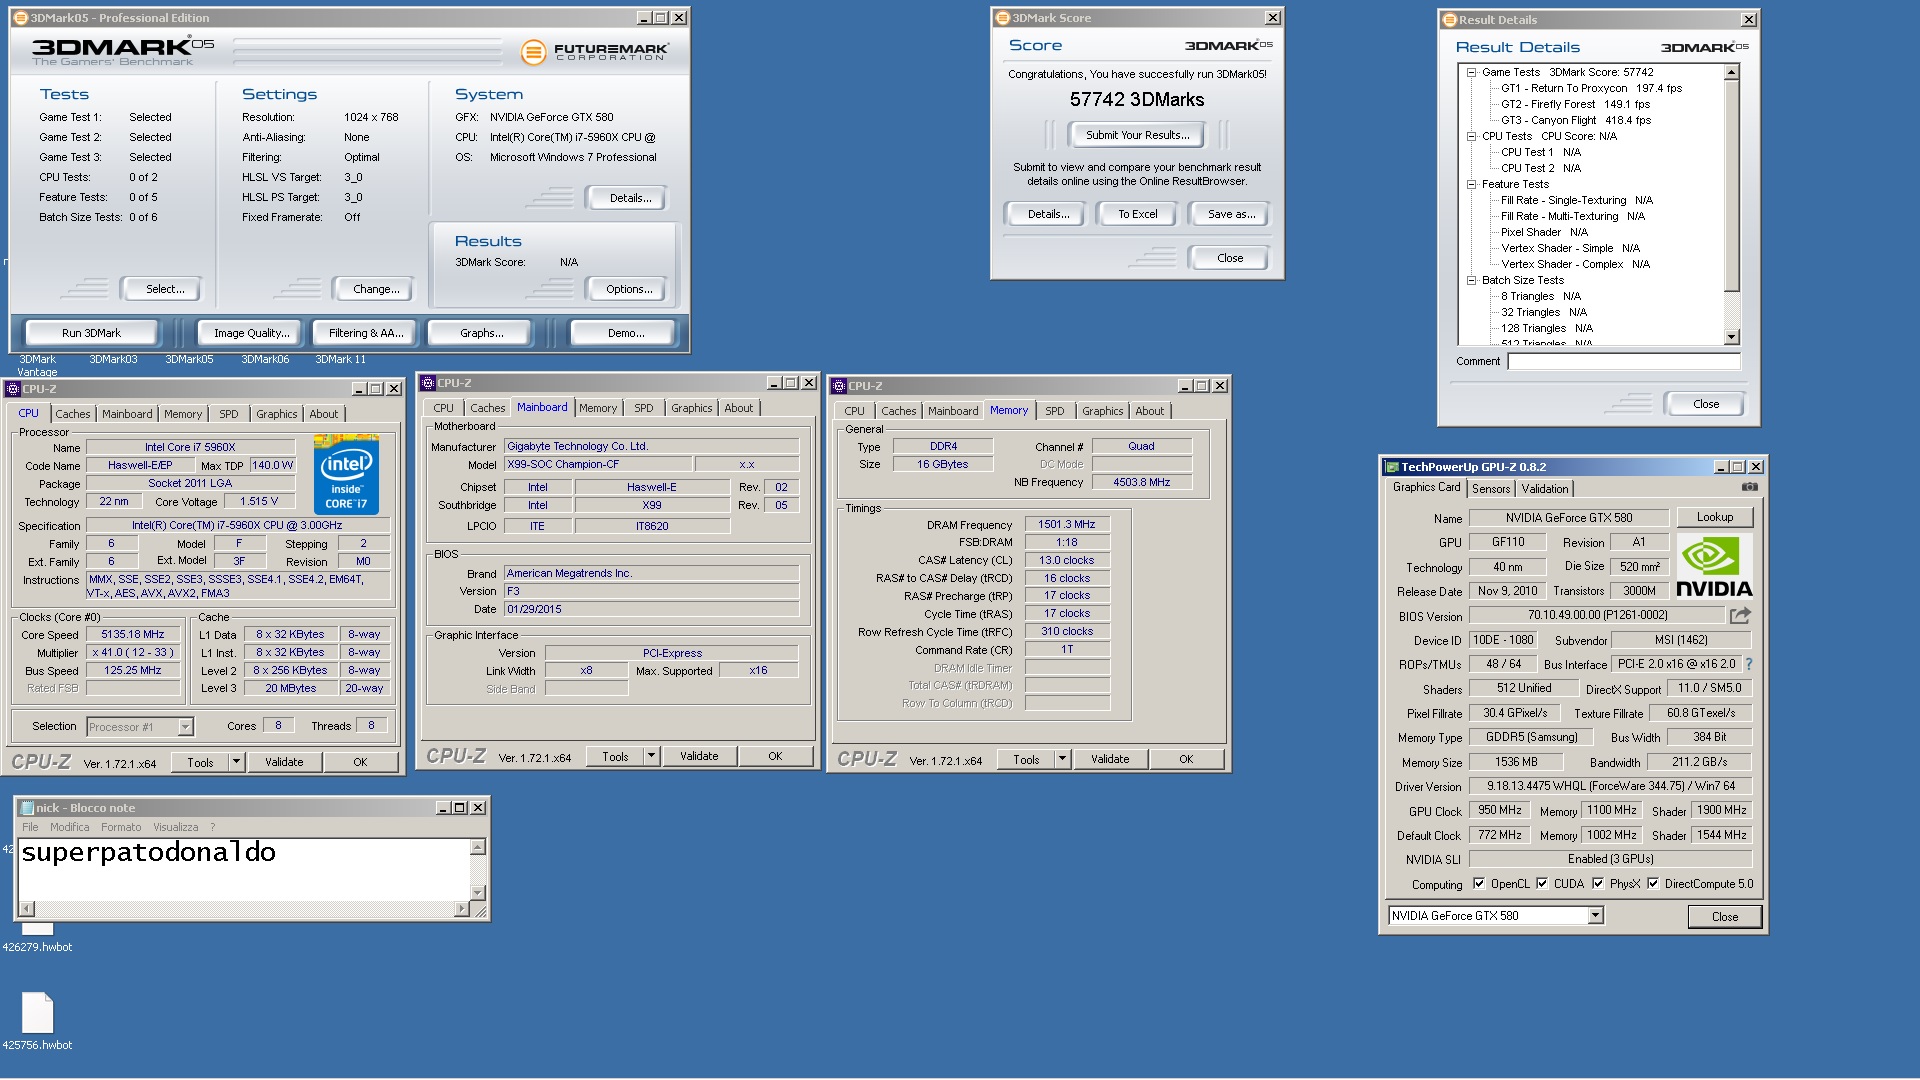Switch to the Validation tab in GPU-Z
The width and height of the screenshot is (1920, 1080).
[1544, 489]
